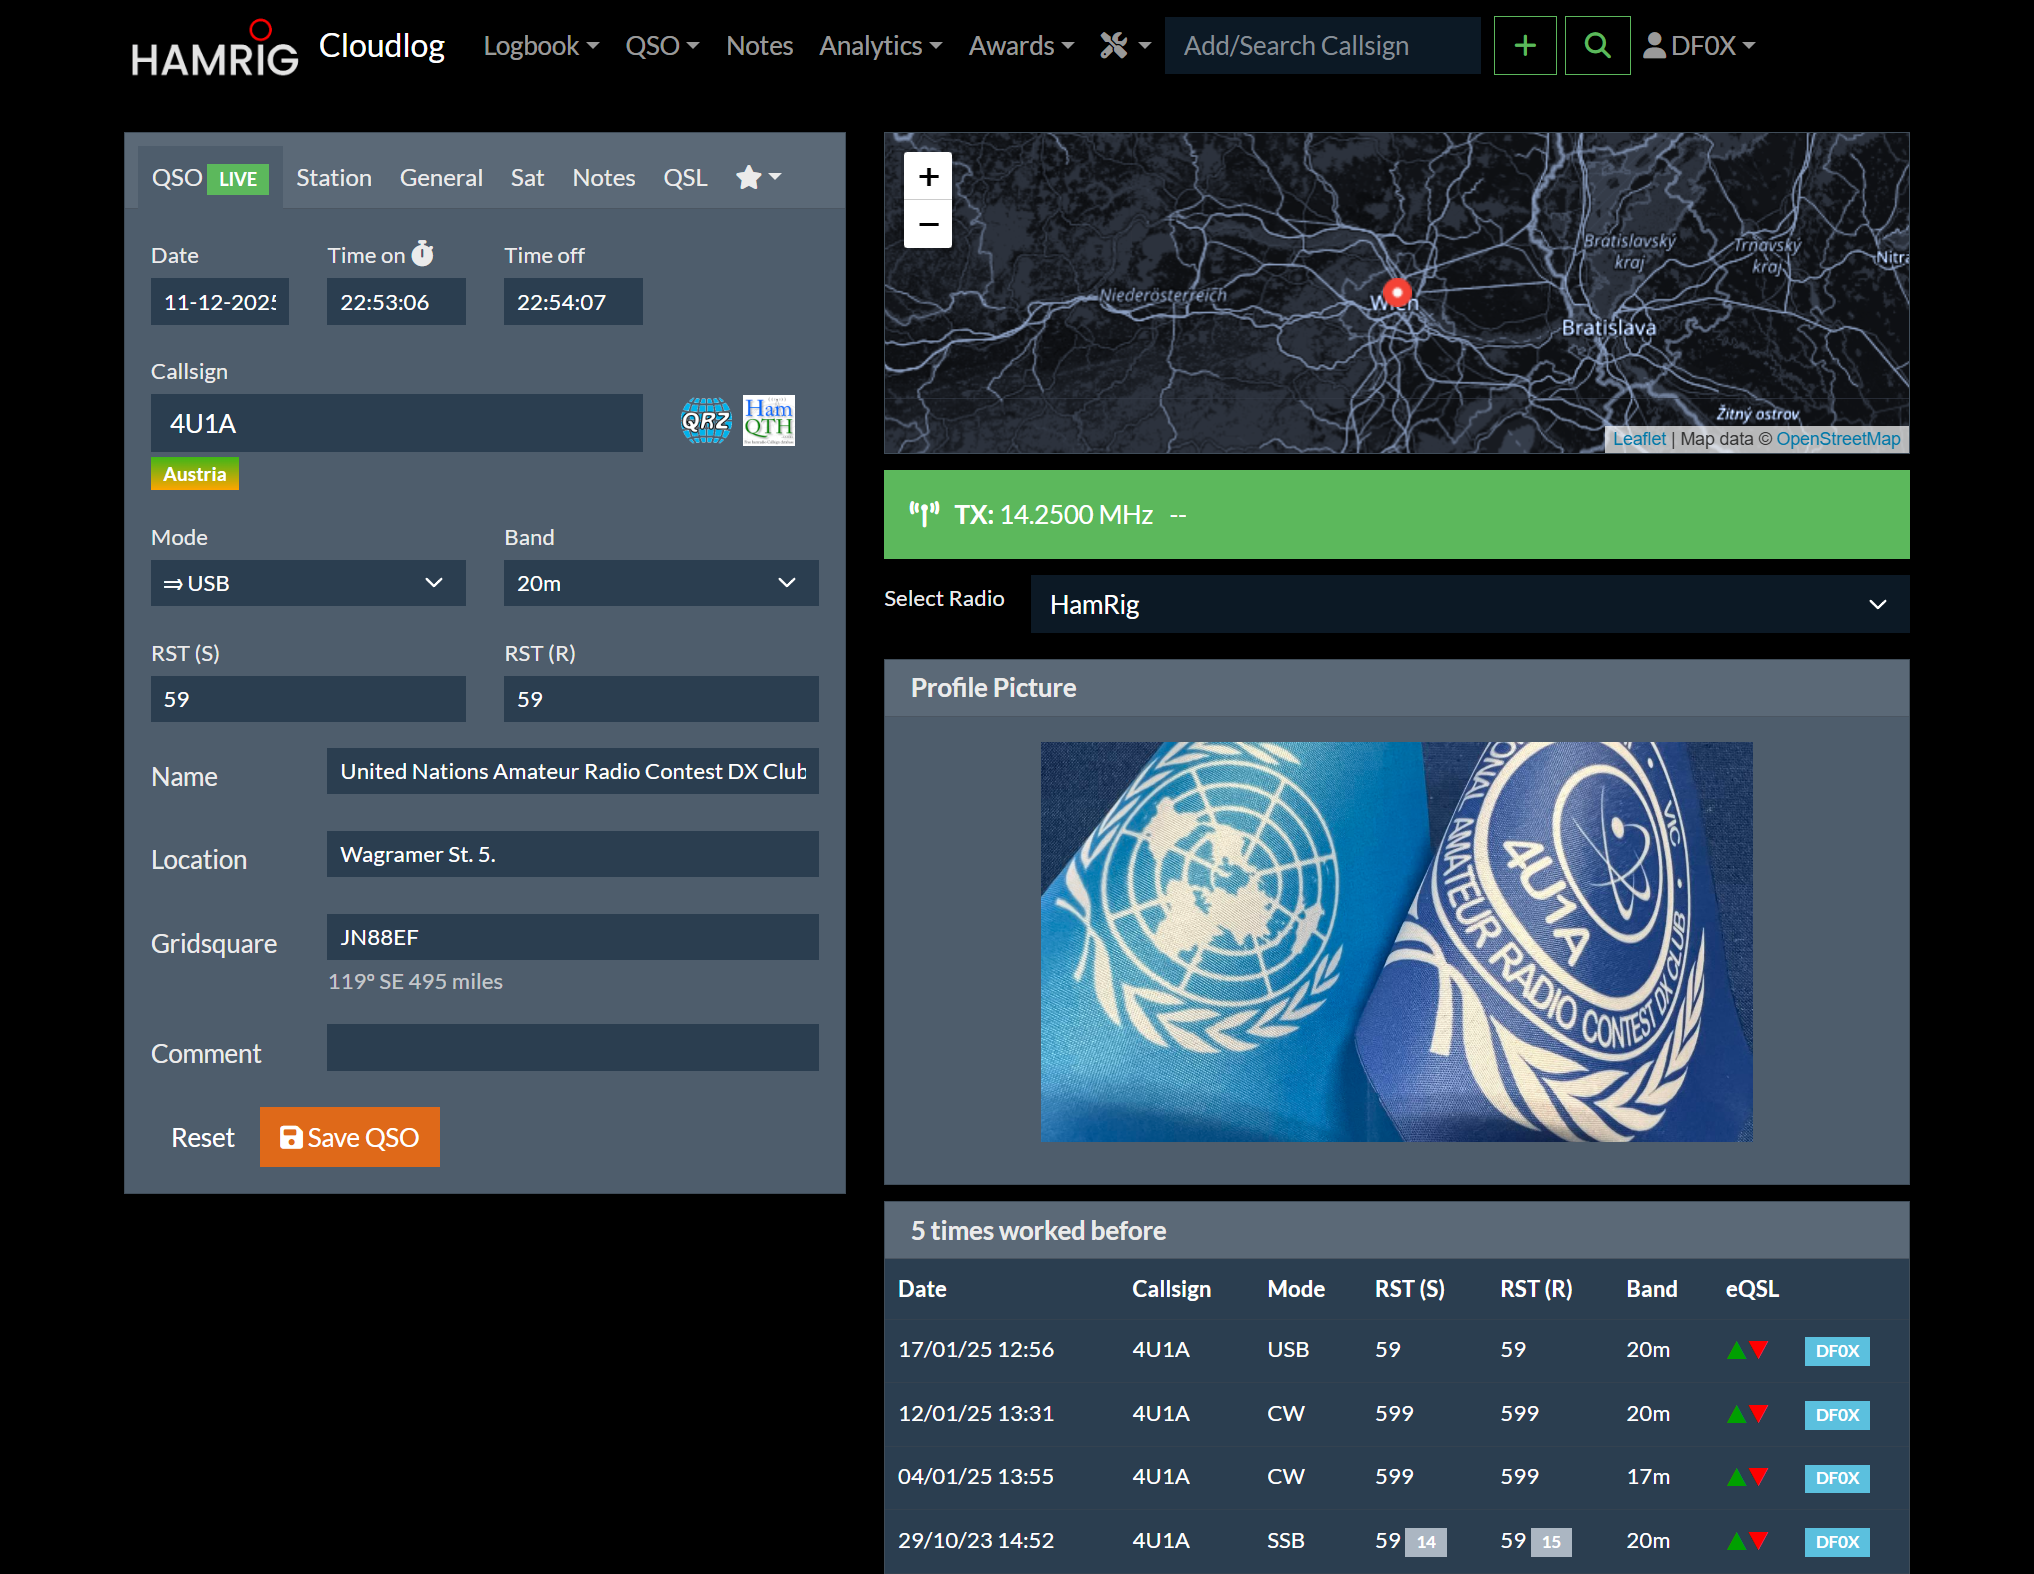This screenshot has height=1574, width=2034.
Task: Click DF0X badge in 04/01/25 row
Action: (1837, 1478)
